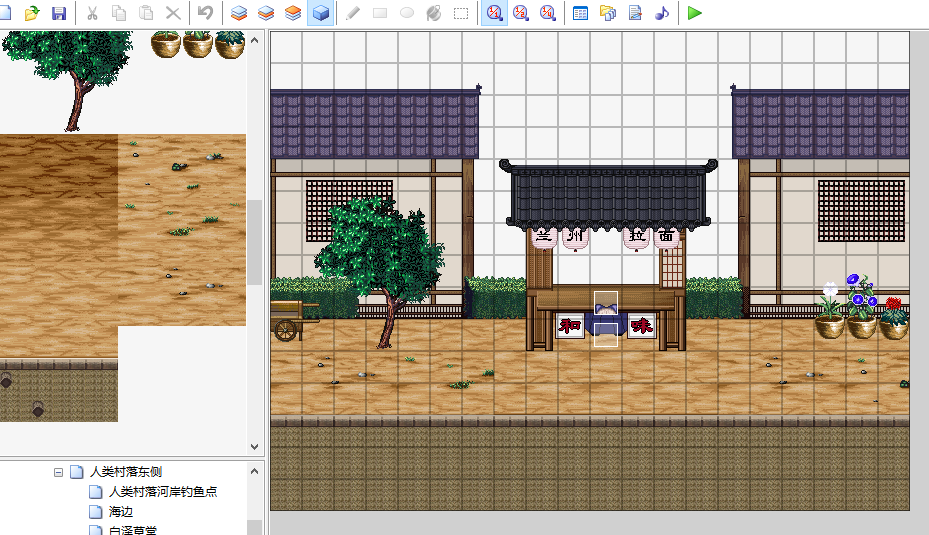
Task: Collapse the 人类村落东侧 map folder
Action: (x=58, y=472)
